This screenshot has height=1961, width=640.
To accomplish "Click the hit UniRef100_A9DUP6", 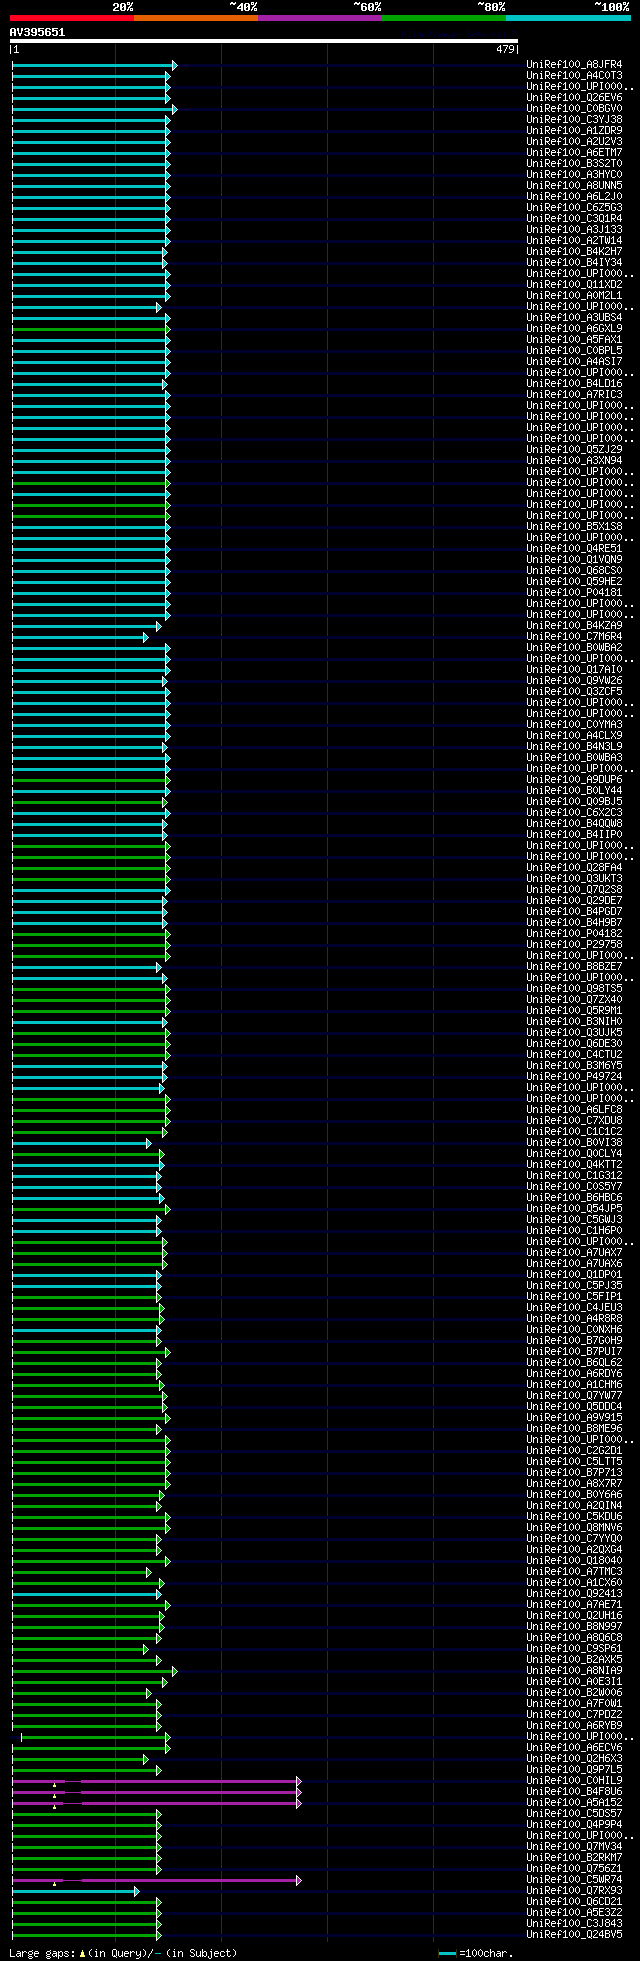I will [x=574, y=780].
